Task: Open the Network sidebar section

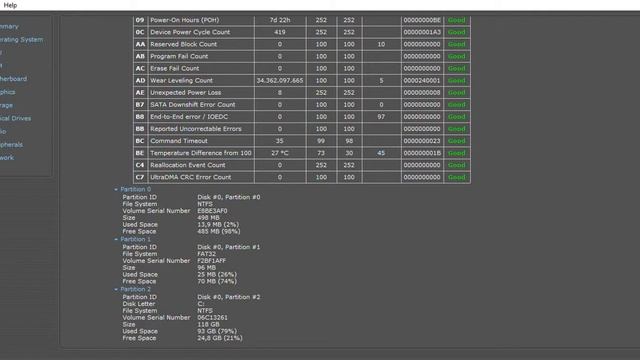Action: coord(7,158)
